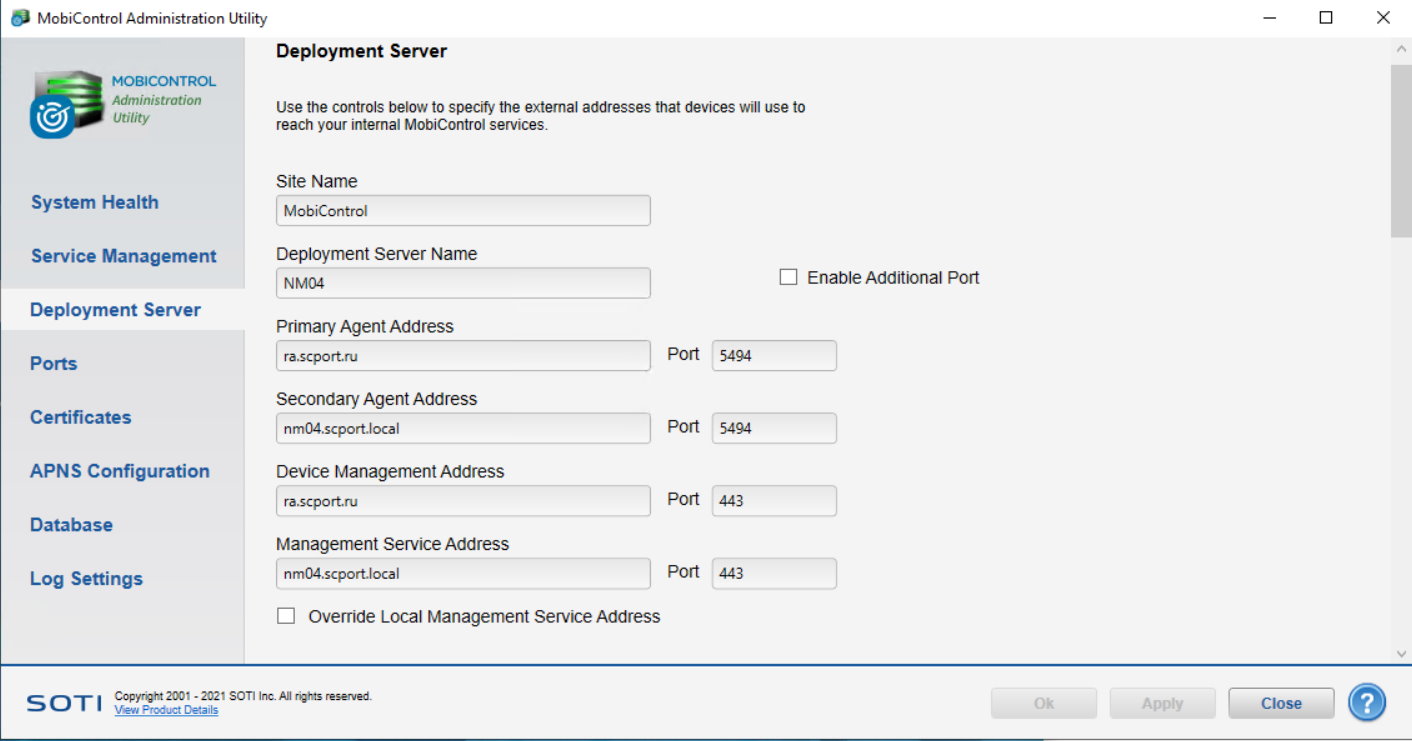Screen dimensions: 1412x741
Task: Open the View Product Details link
Action: [x=166, y=711]
